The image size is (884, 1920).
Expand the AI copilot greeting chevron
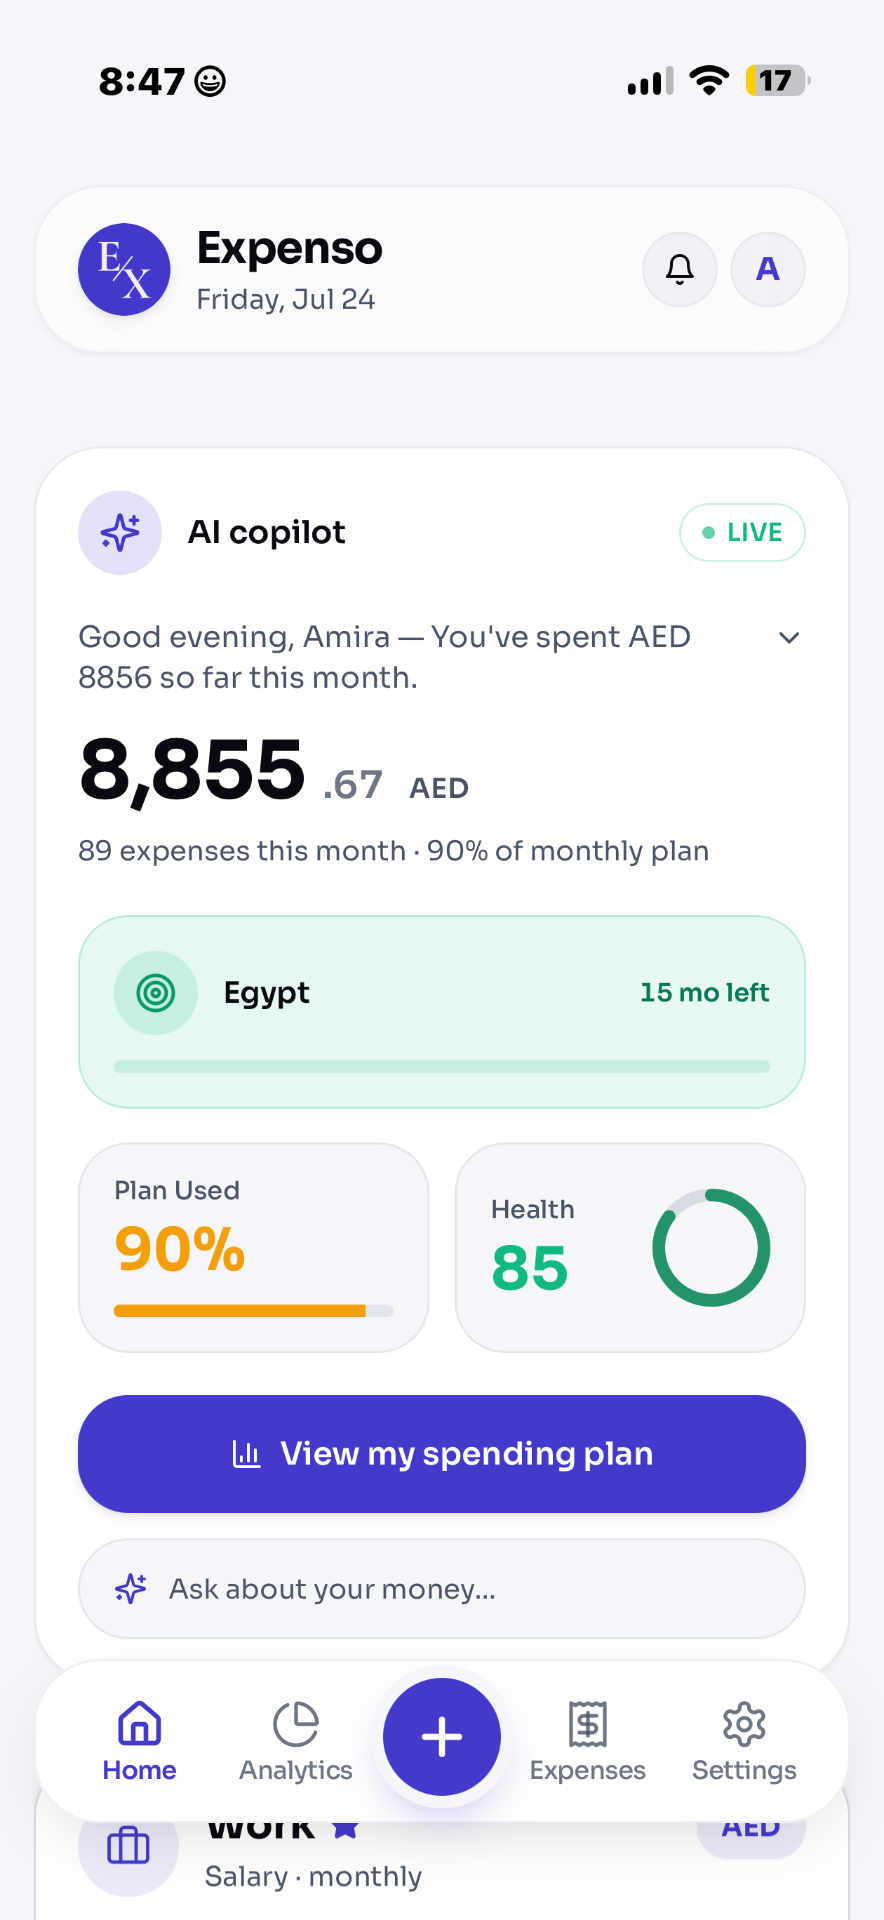[789, 638]
